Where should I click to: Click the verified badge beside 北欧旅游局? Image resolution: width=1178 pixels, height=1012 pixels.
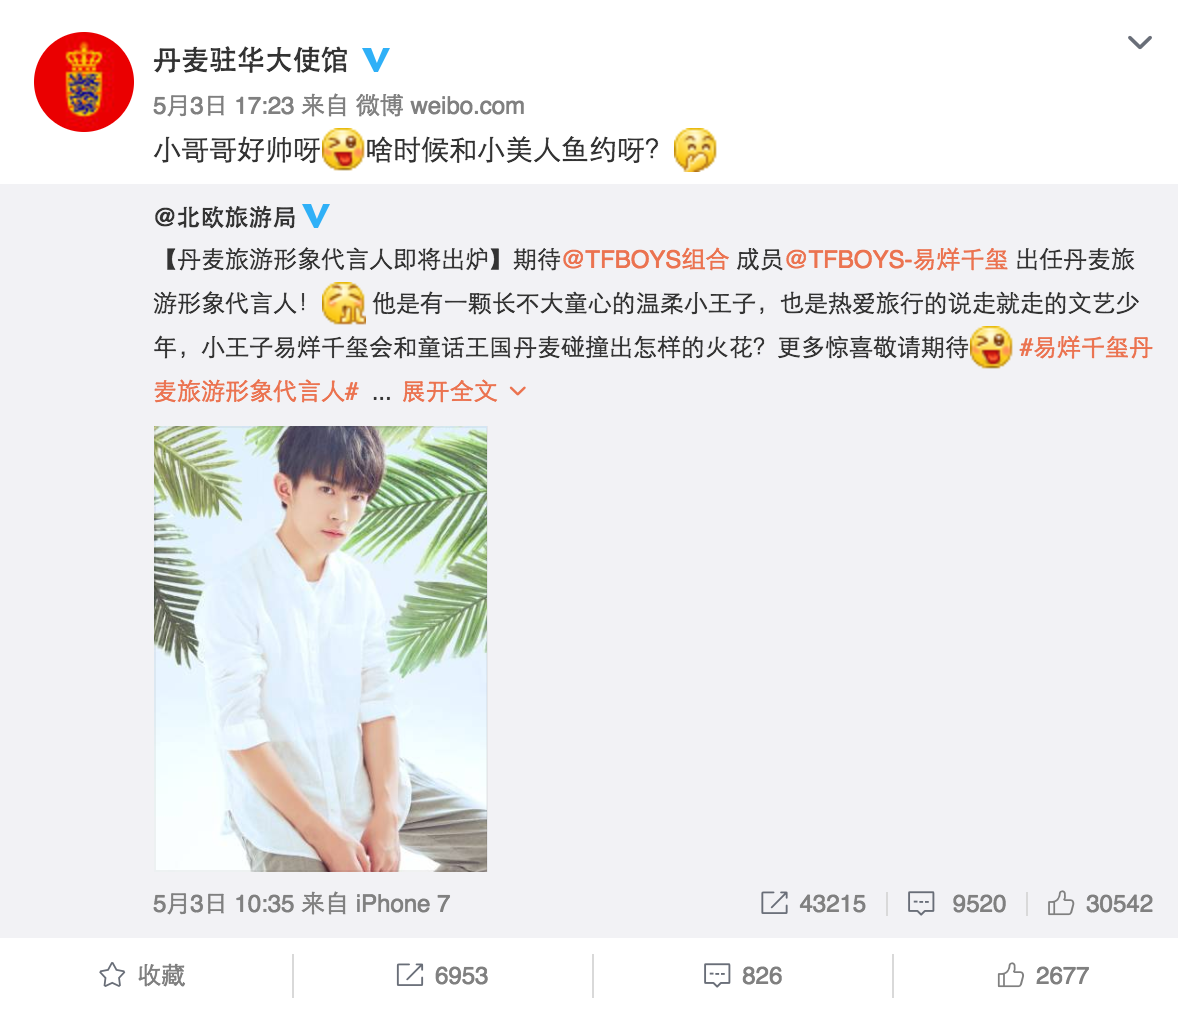pos(316,216)
